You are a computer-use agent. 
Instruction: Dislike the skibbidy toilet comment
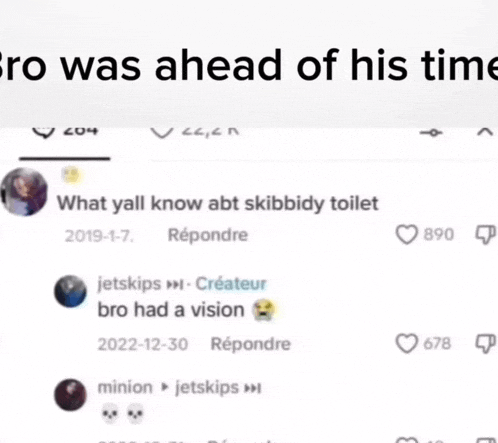(485, 234)
